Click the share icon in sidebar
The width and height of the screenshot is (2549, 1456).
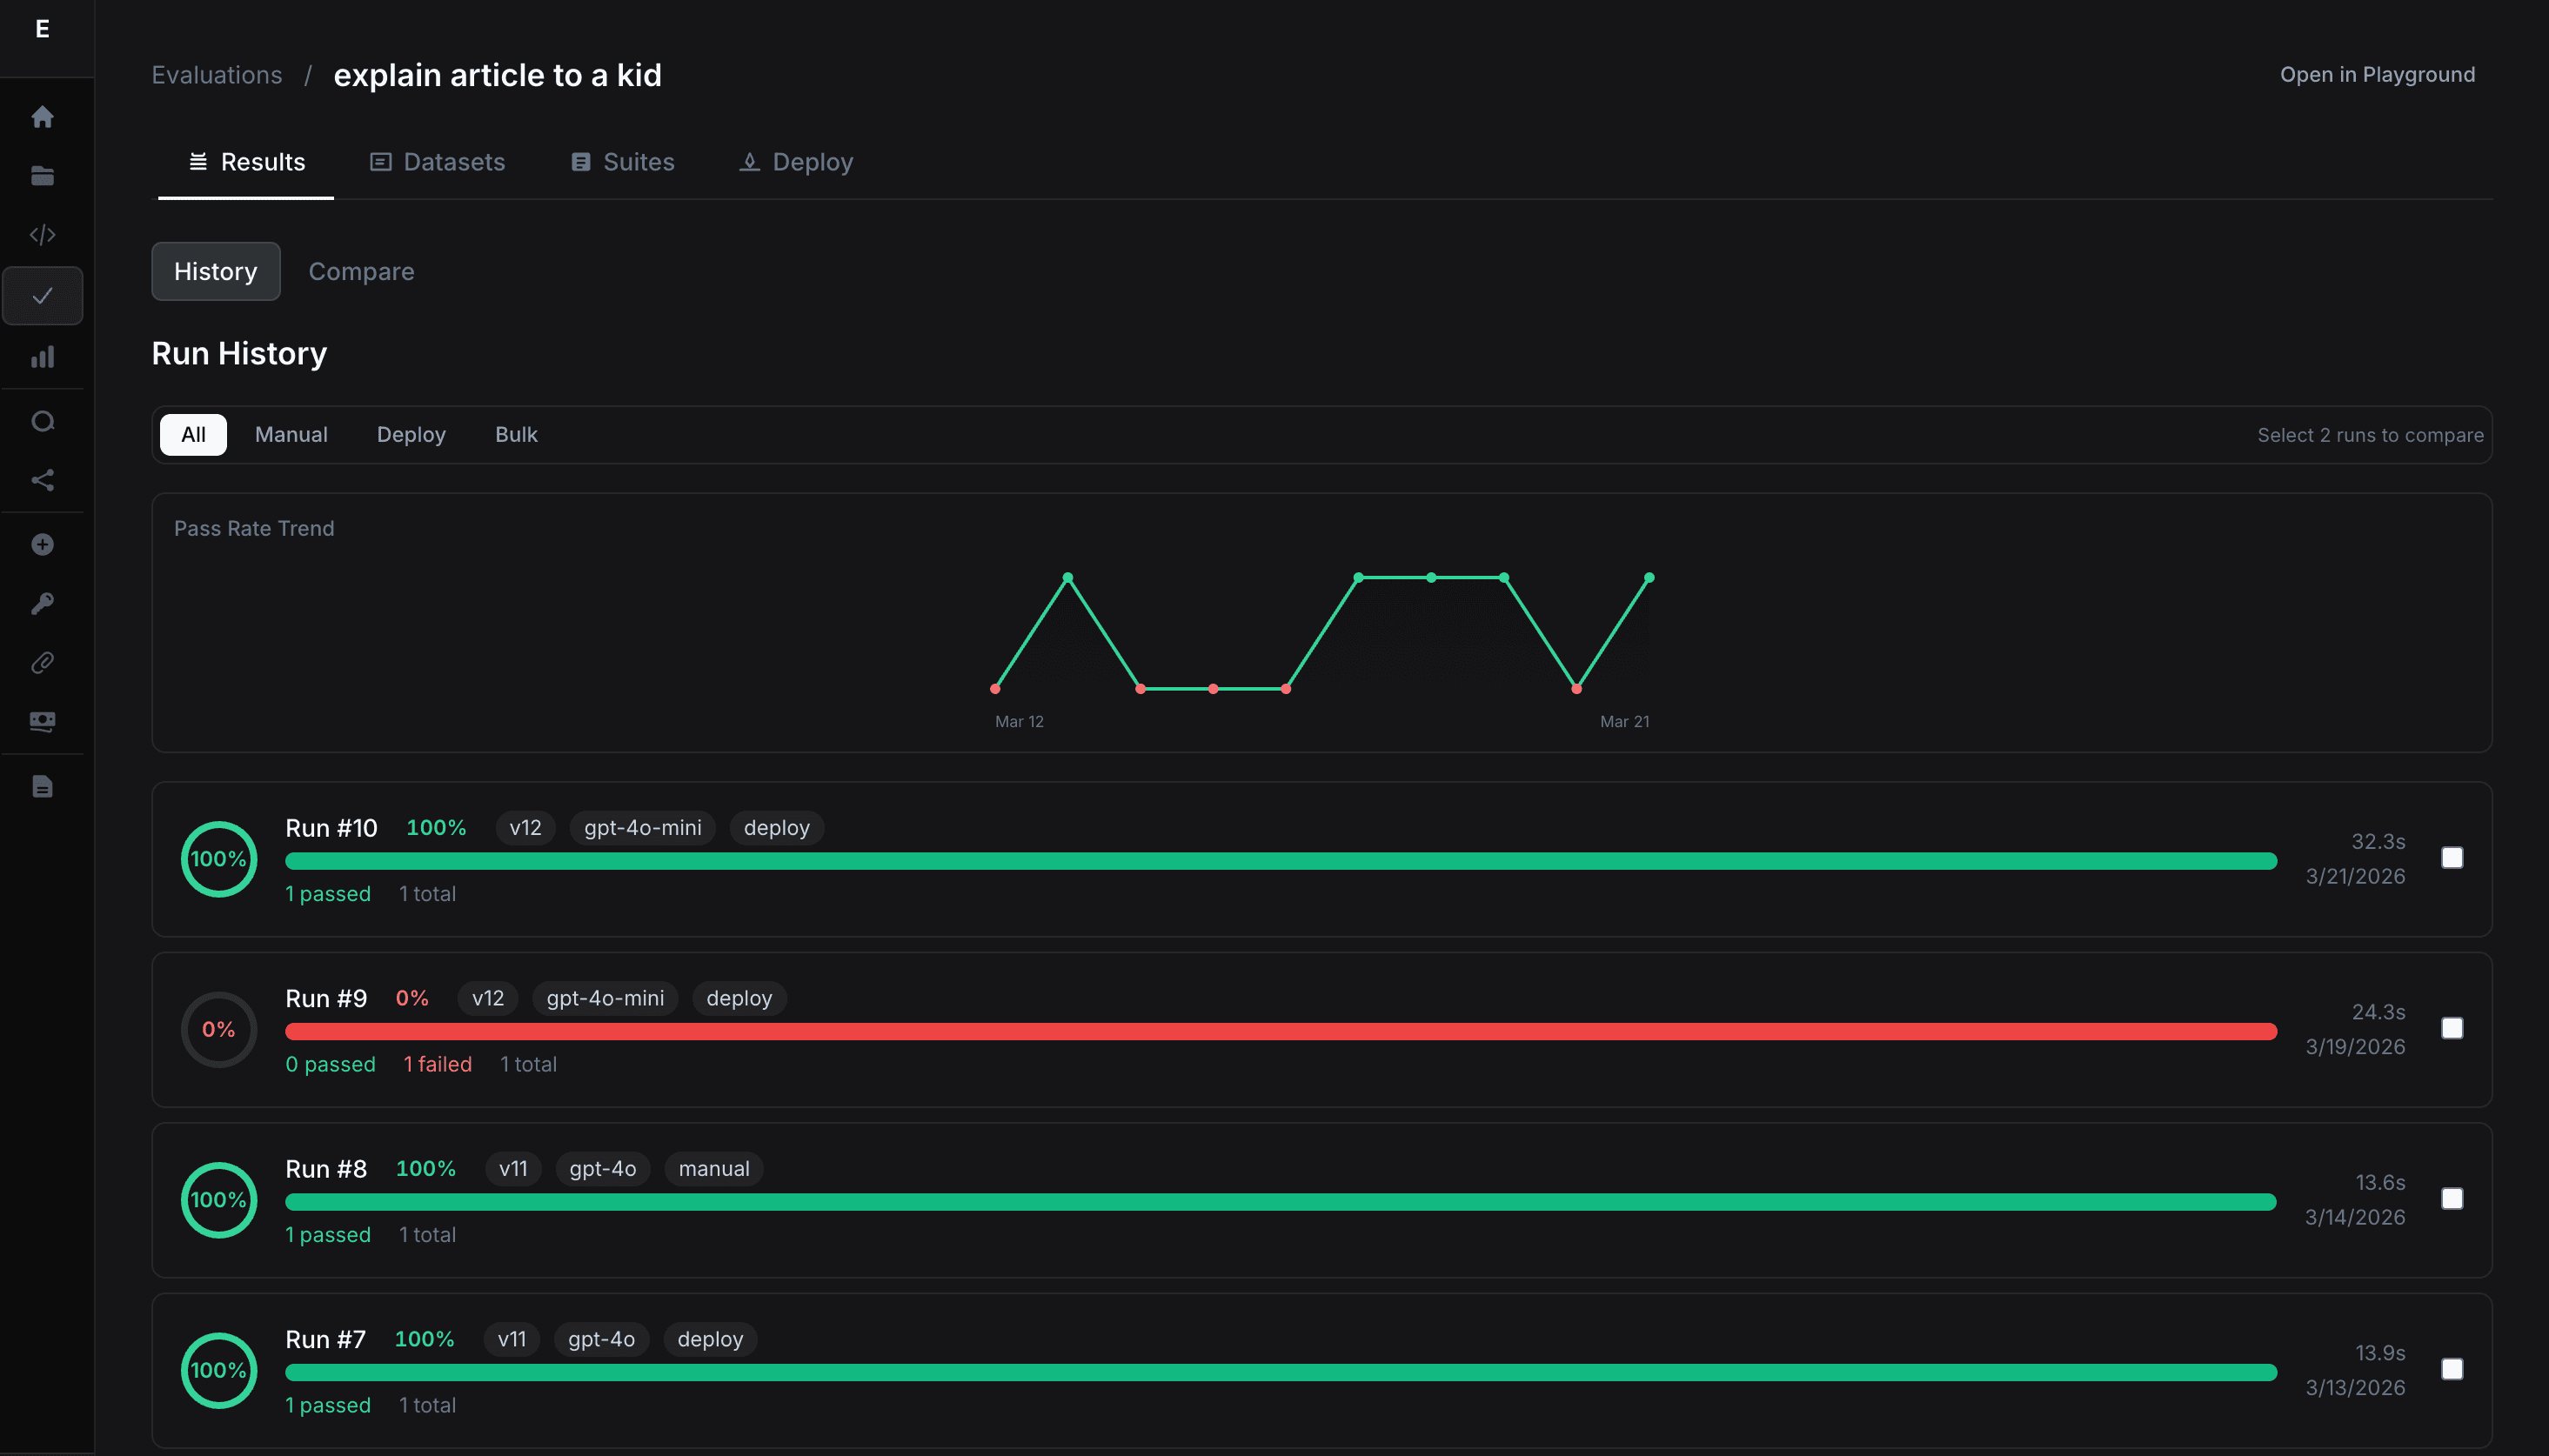coord(43,480)
